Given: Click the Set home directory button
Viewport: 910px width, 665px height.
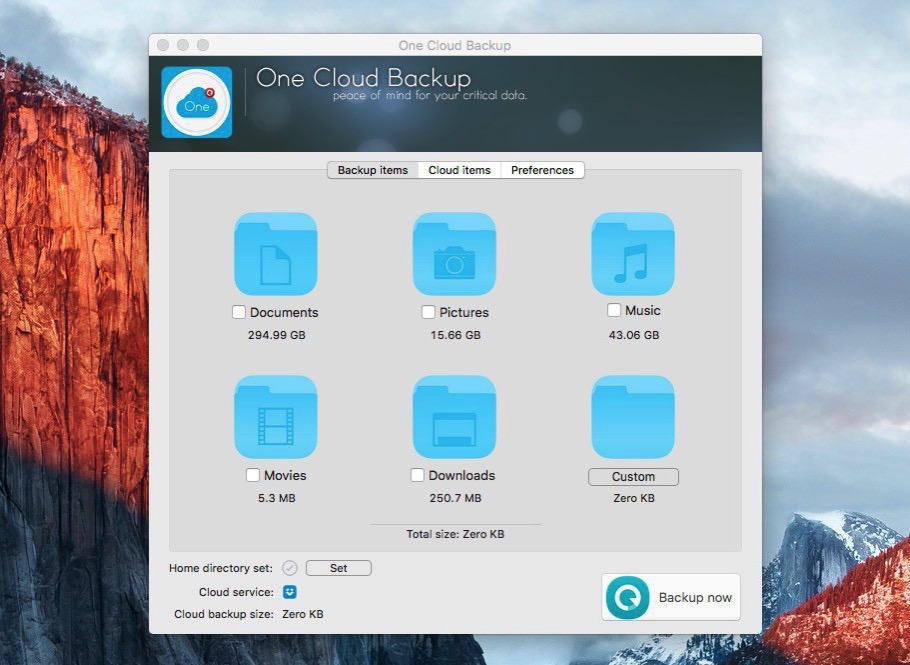Looking at the screenshot, I should coord(338,568).
